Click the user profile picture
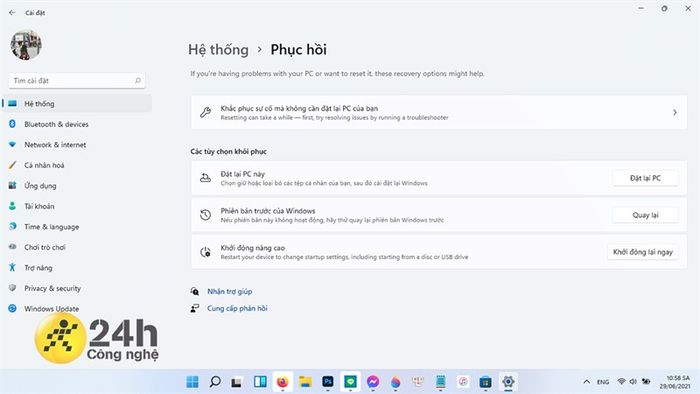700x394 pixels. [x=26, y=45]
